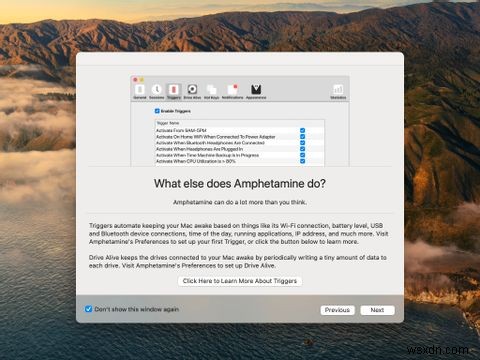Uncheck the Headphones Are Plugged In trigger

302,149
